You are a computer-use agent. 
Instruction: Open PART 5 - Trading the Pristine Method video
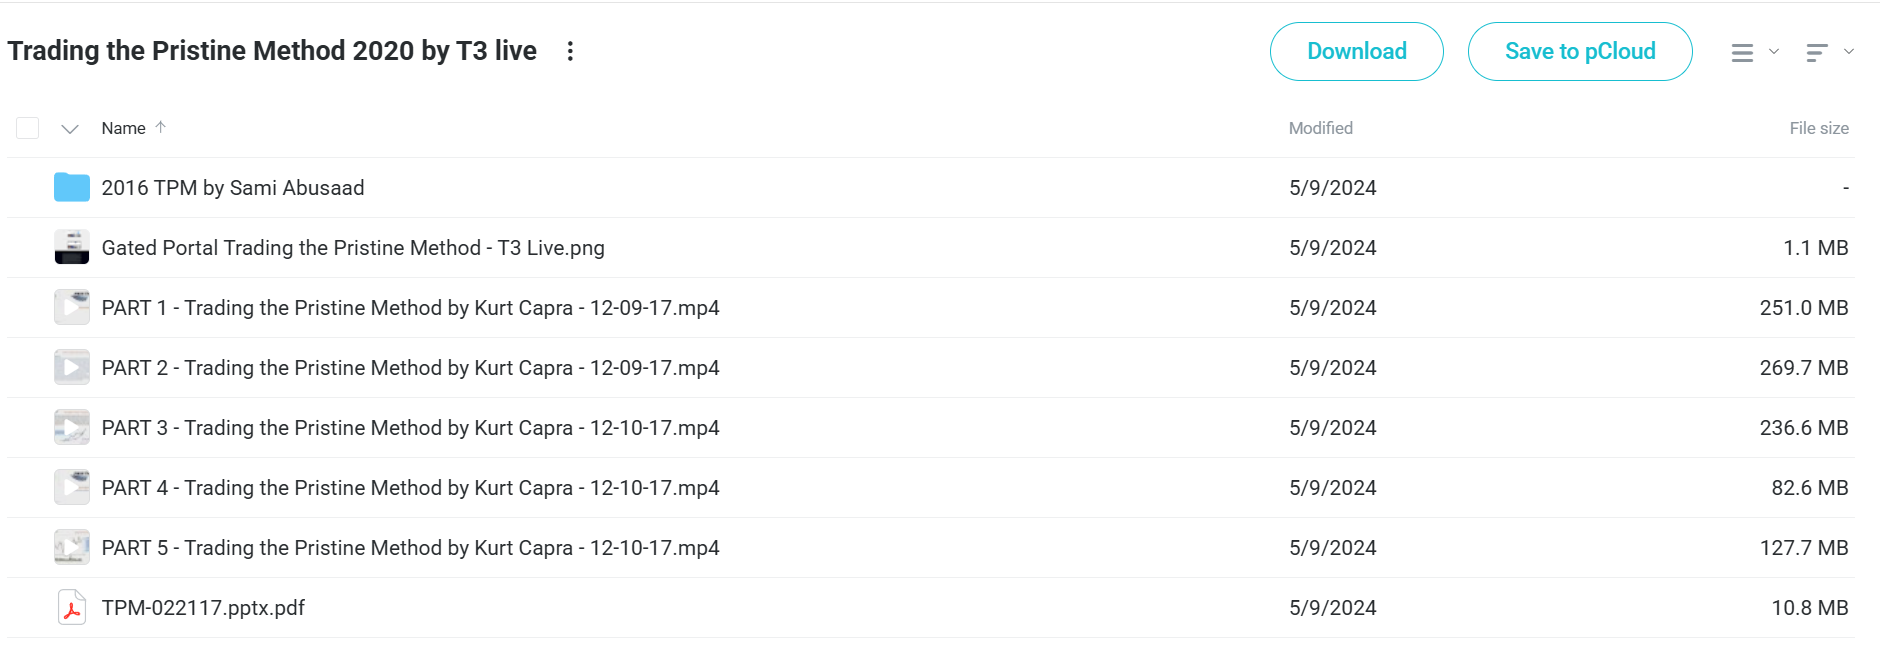(410, 548)
